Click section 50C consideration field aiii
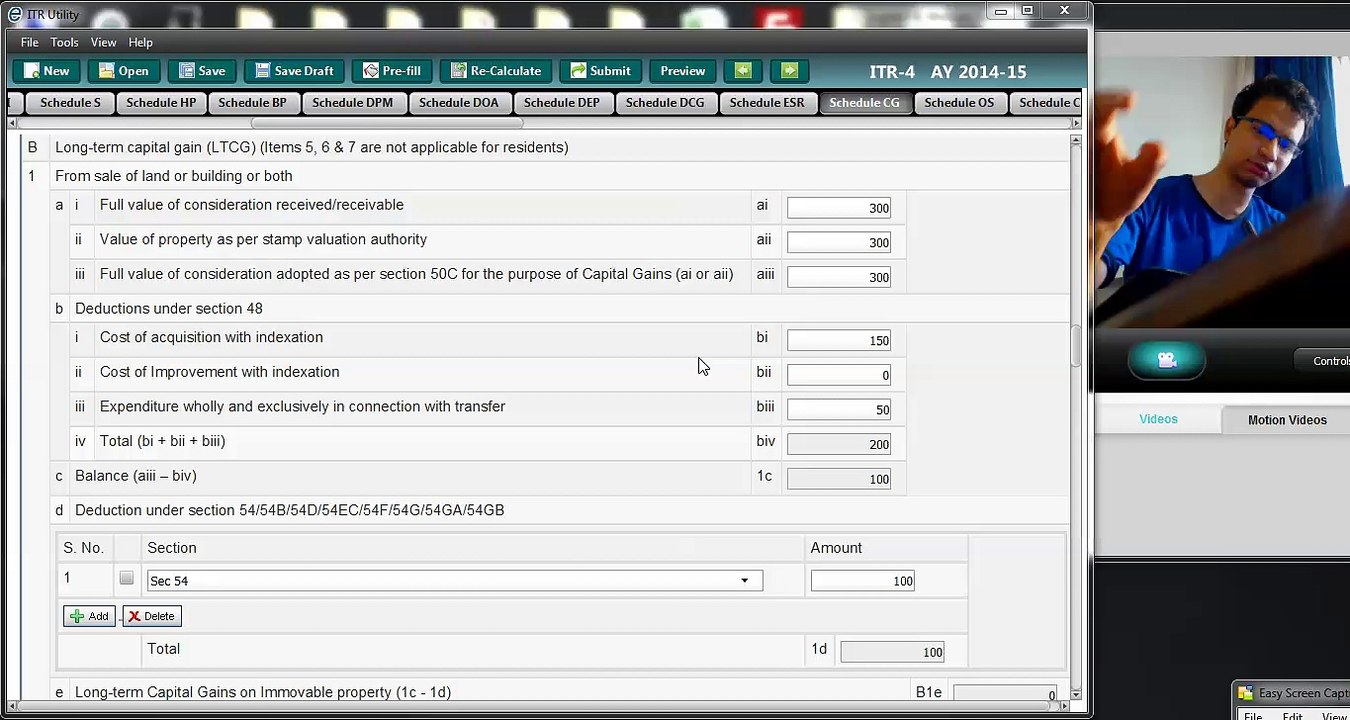The image size is (1350, 720). [x=839, y=277]
